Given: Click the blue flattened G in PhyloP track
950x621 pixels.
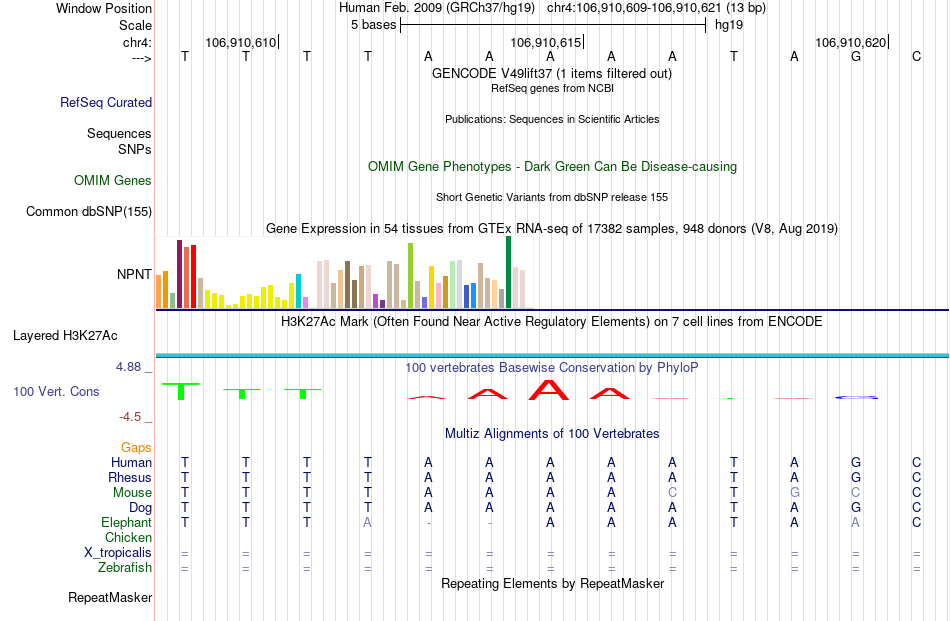Looking at the screenshot, I should point(856,397).
